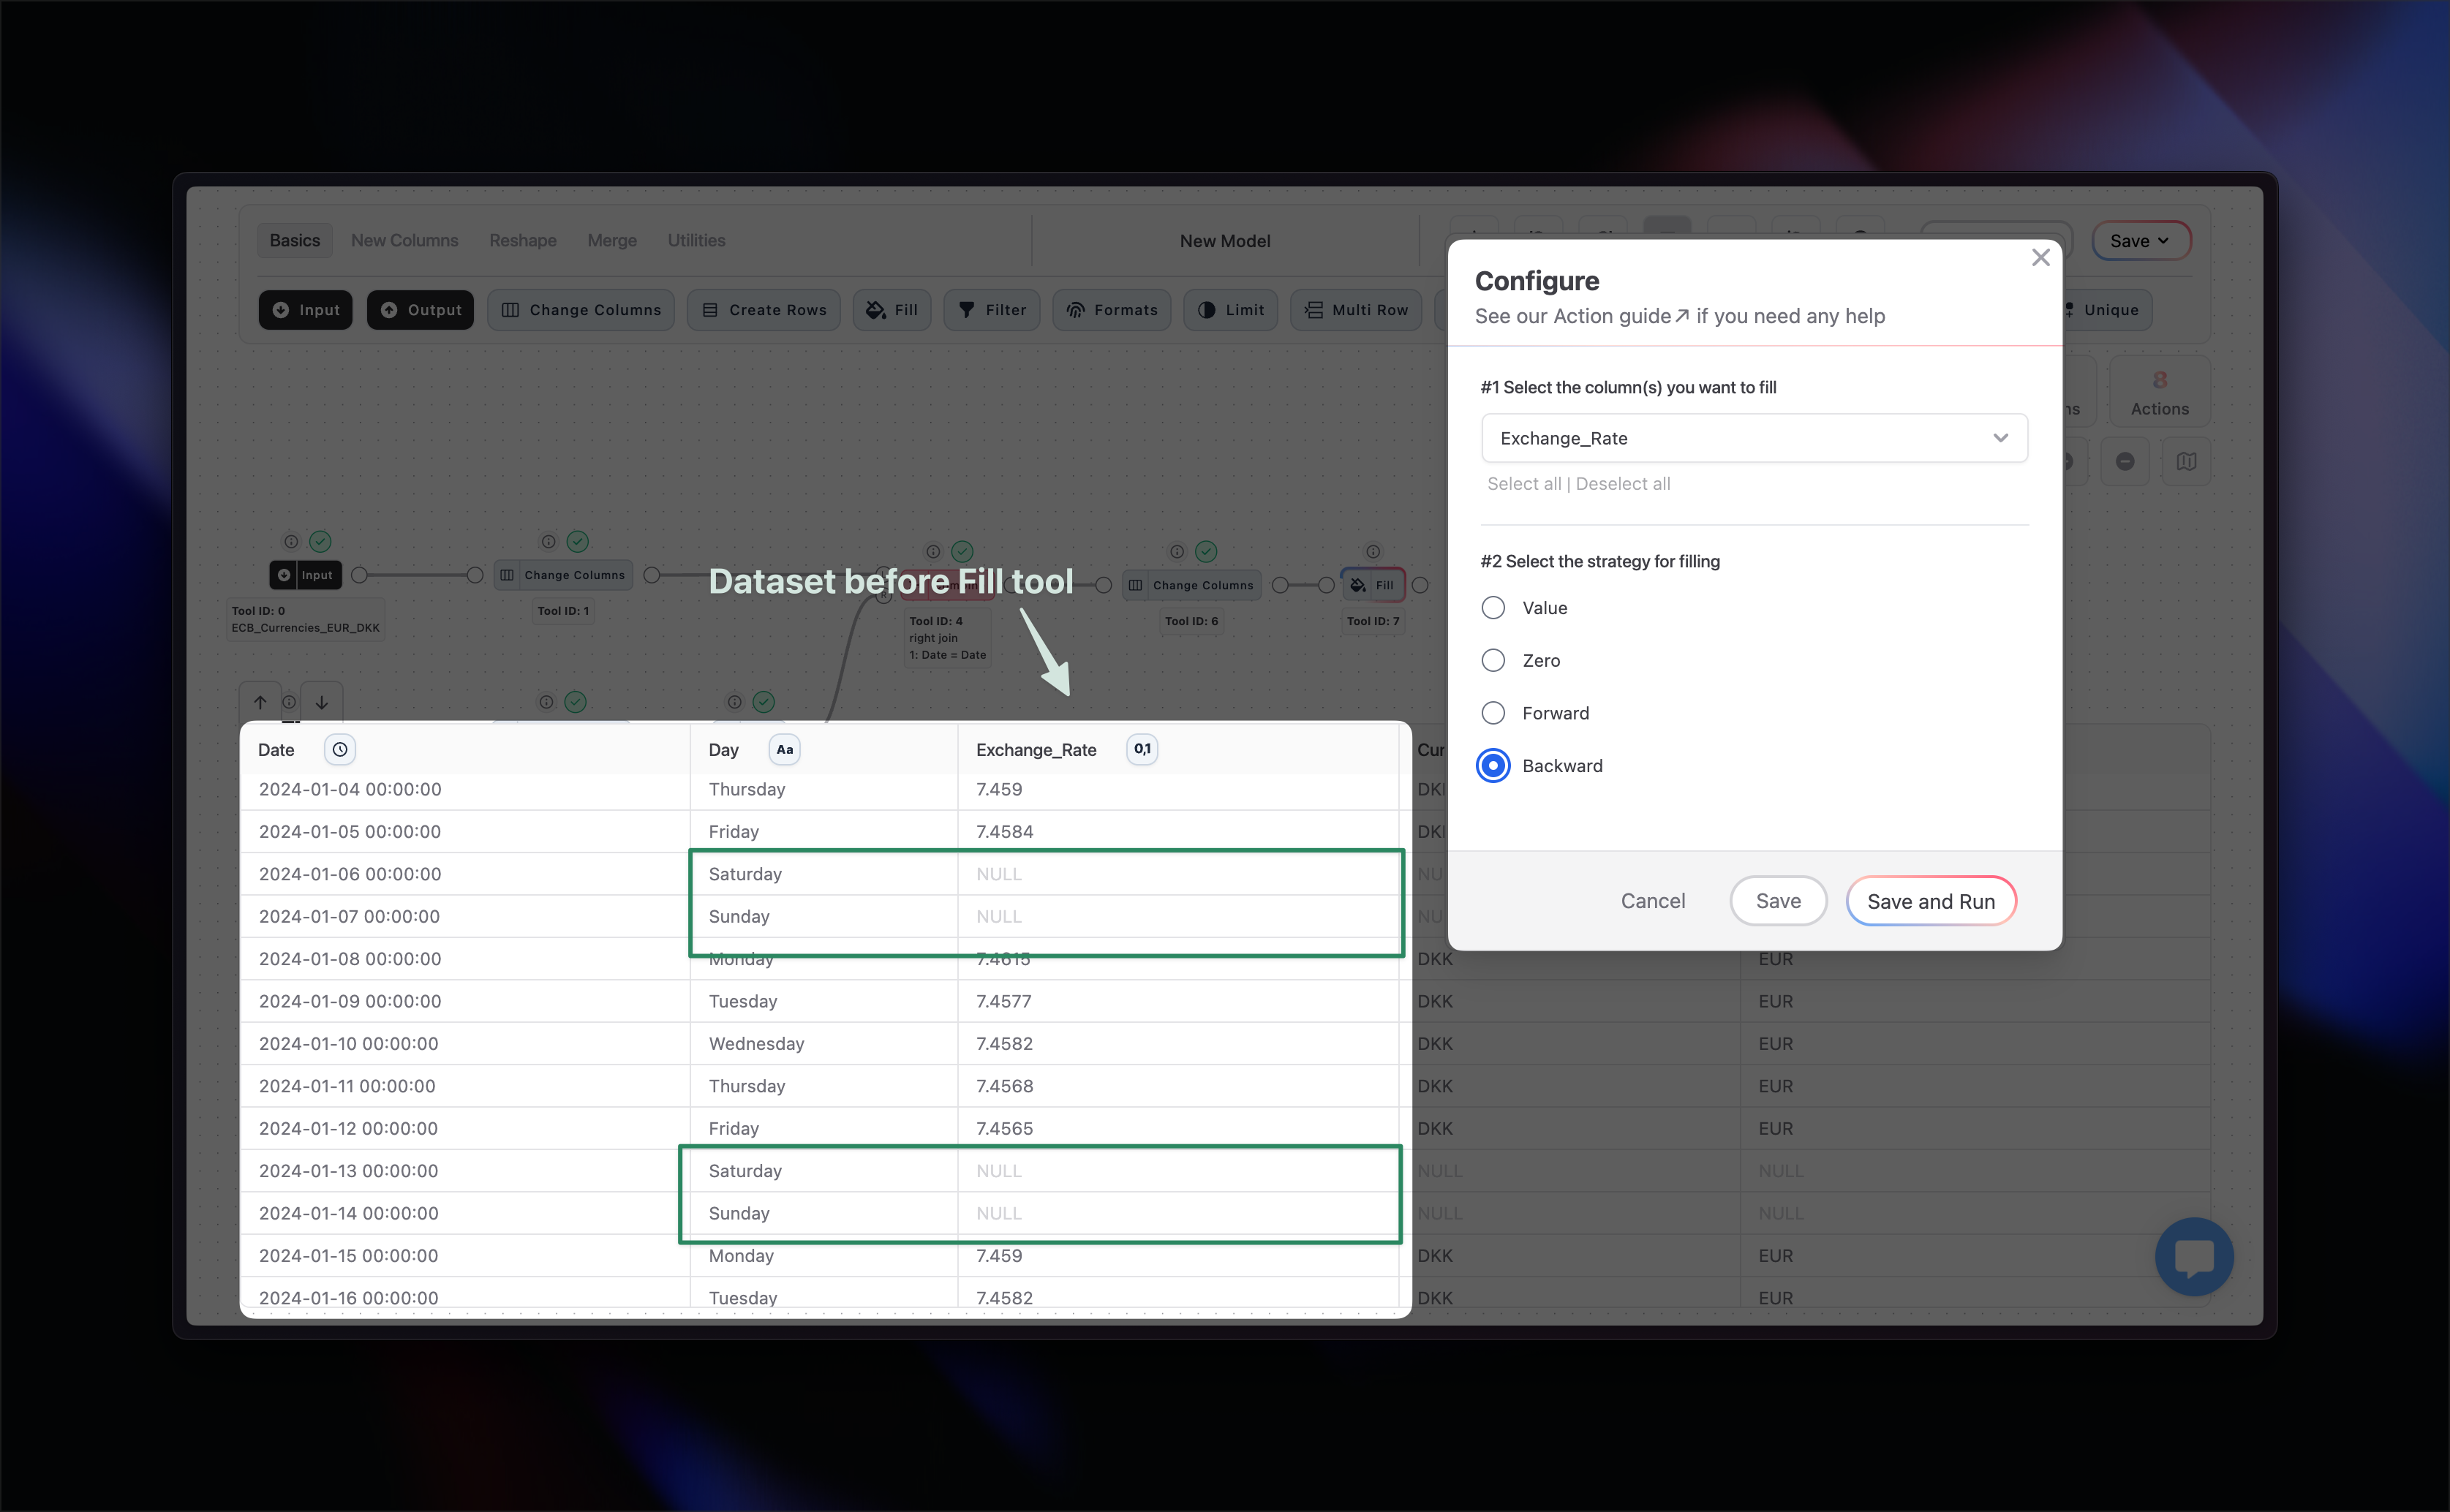
Task: Select the Formats tool icon
Action: (1075, 310)
